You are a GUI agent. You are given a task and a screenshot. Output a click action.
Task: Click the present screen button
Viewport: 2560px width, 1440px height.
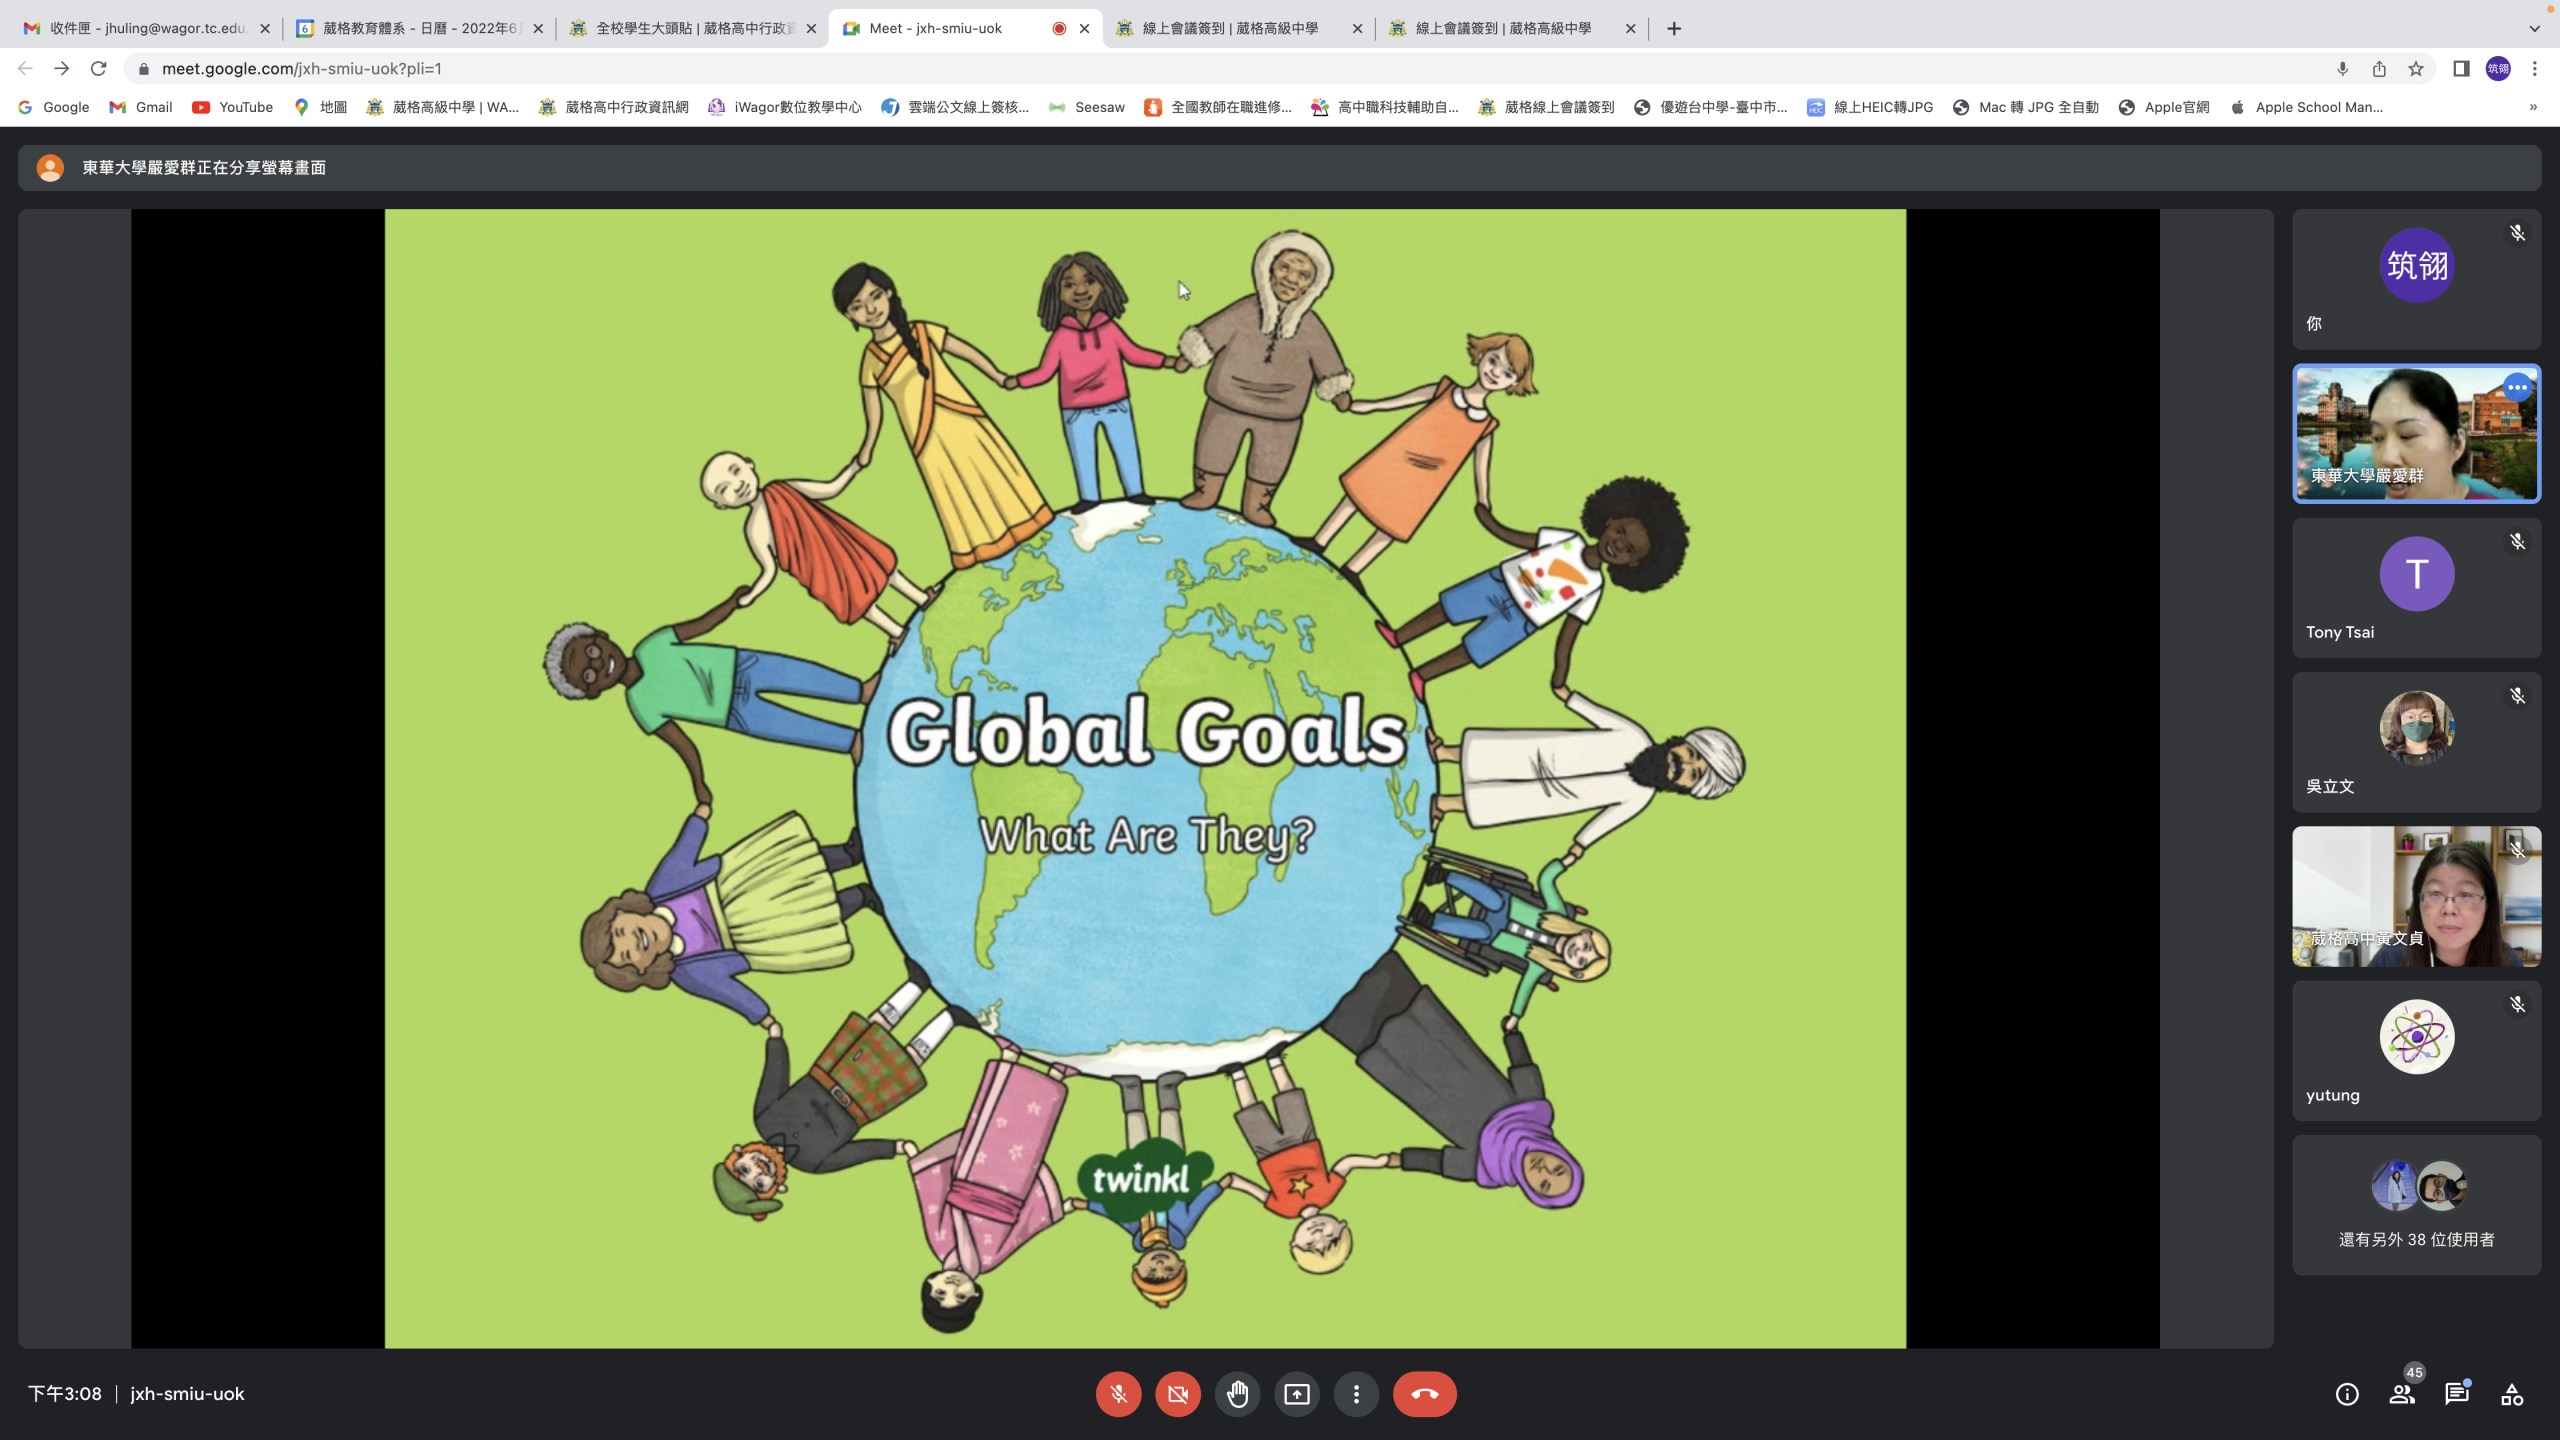click(1297, 1394)
